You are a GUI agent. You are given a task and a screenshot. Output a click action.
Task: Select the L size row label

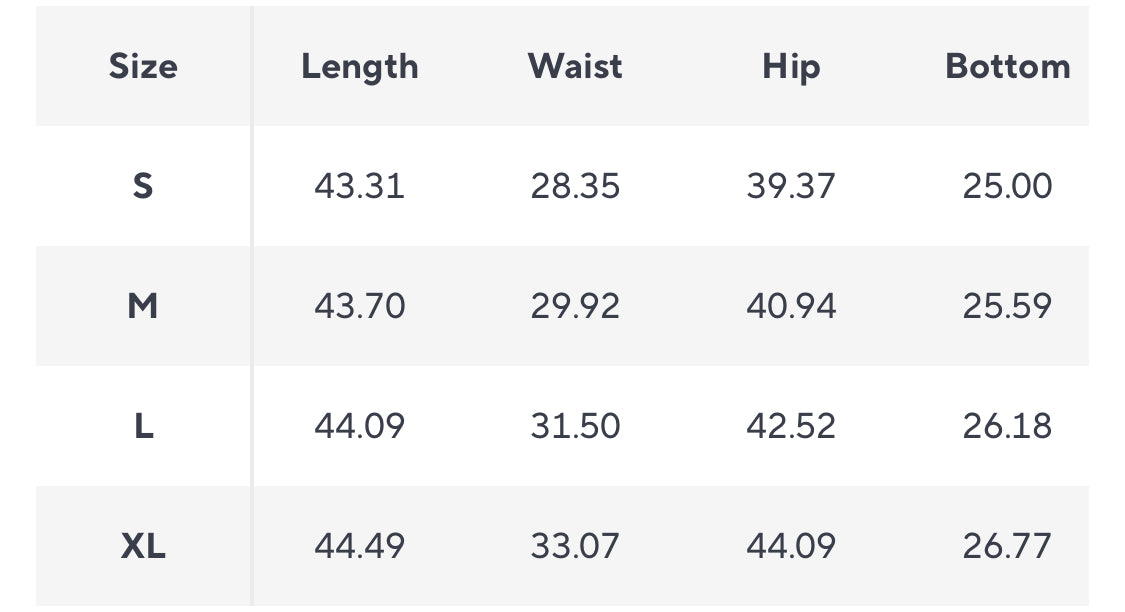143,425
